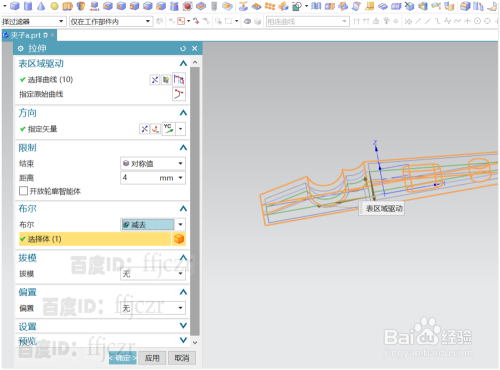The height and width of the screenshot is (370, 500).
Task: Click the 指定原始曲线 label
Action: pyautogui.click(x=41, y=94)
